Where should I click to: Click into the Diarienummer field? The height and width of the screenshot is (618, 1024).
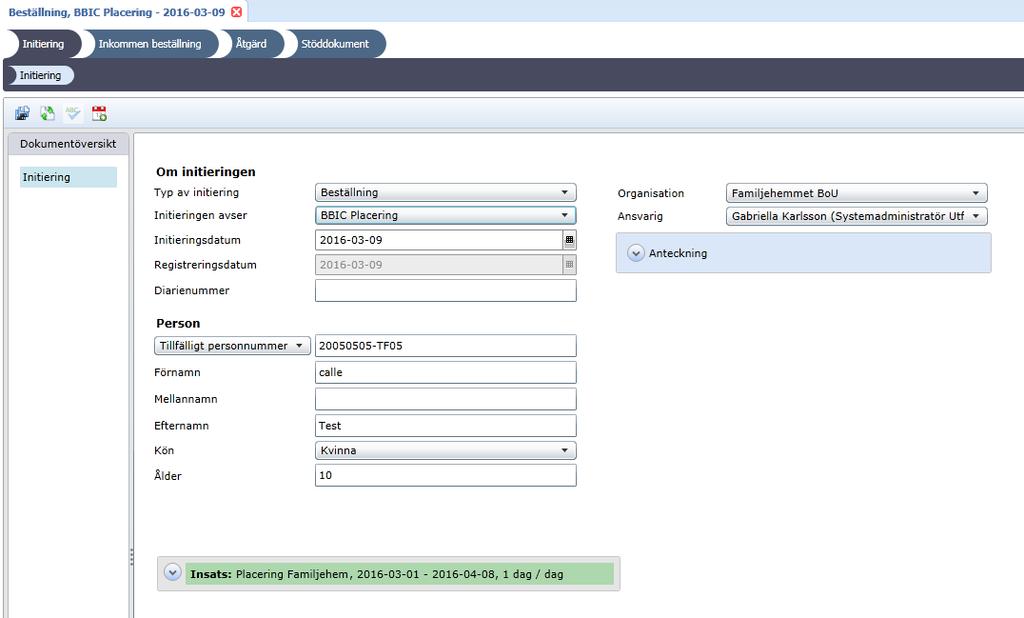click(x=445, y=291)
